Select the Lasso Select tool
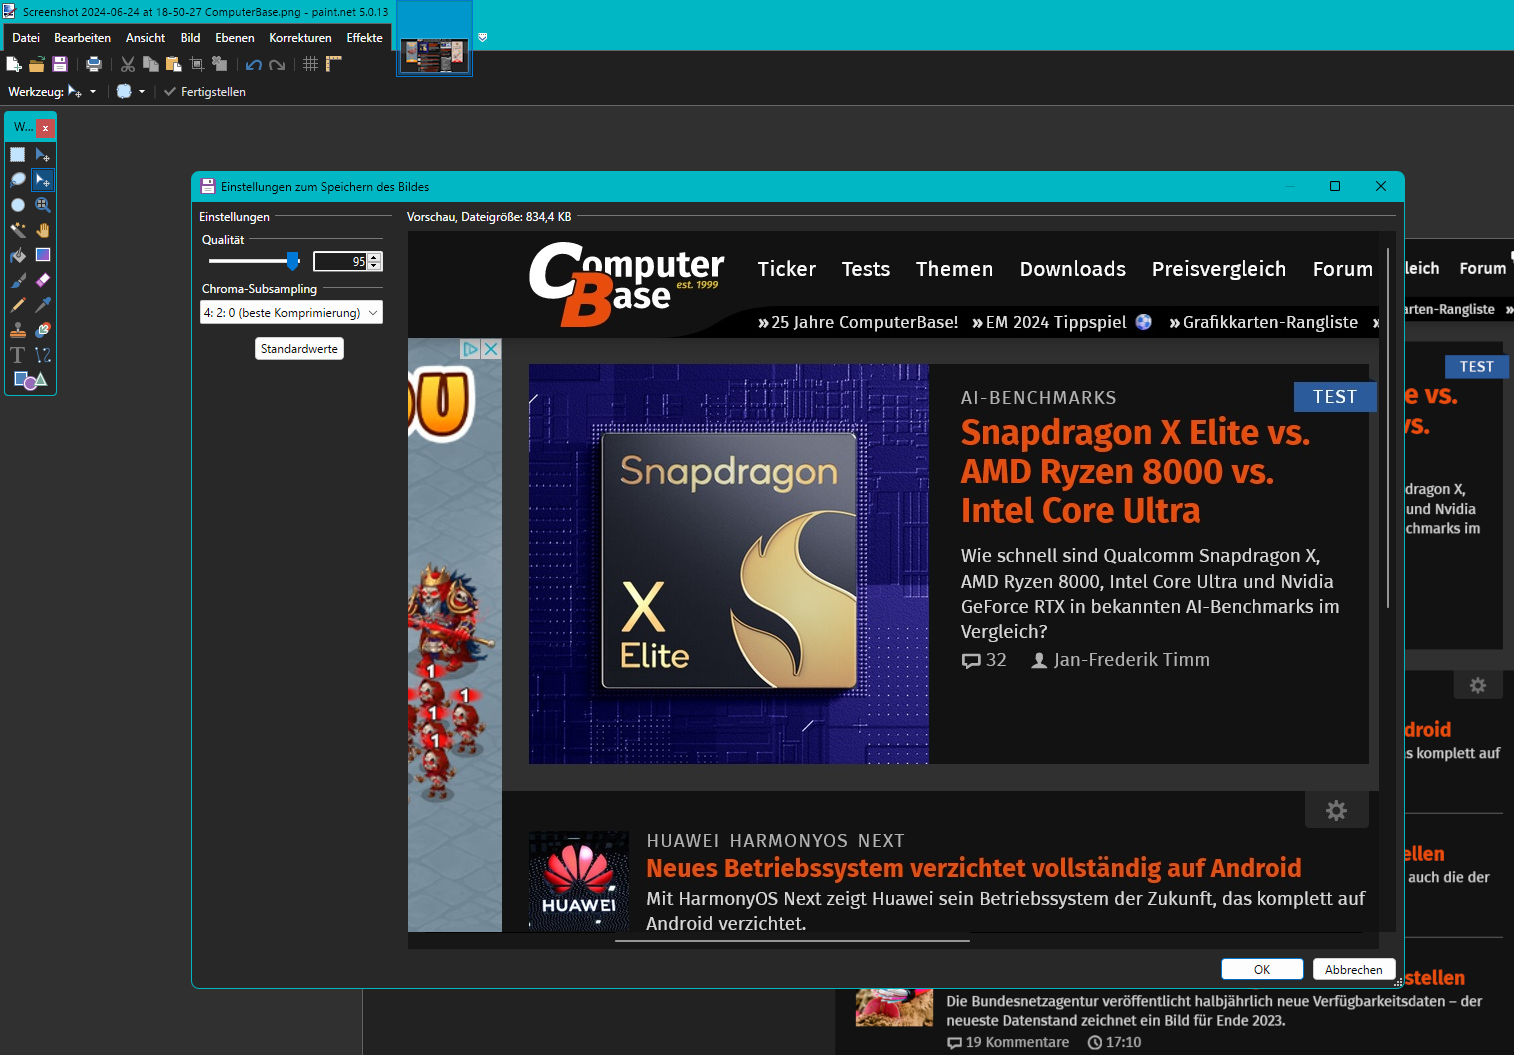 (18, 179)
